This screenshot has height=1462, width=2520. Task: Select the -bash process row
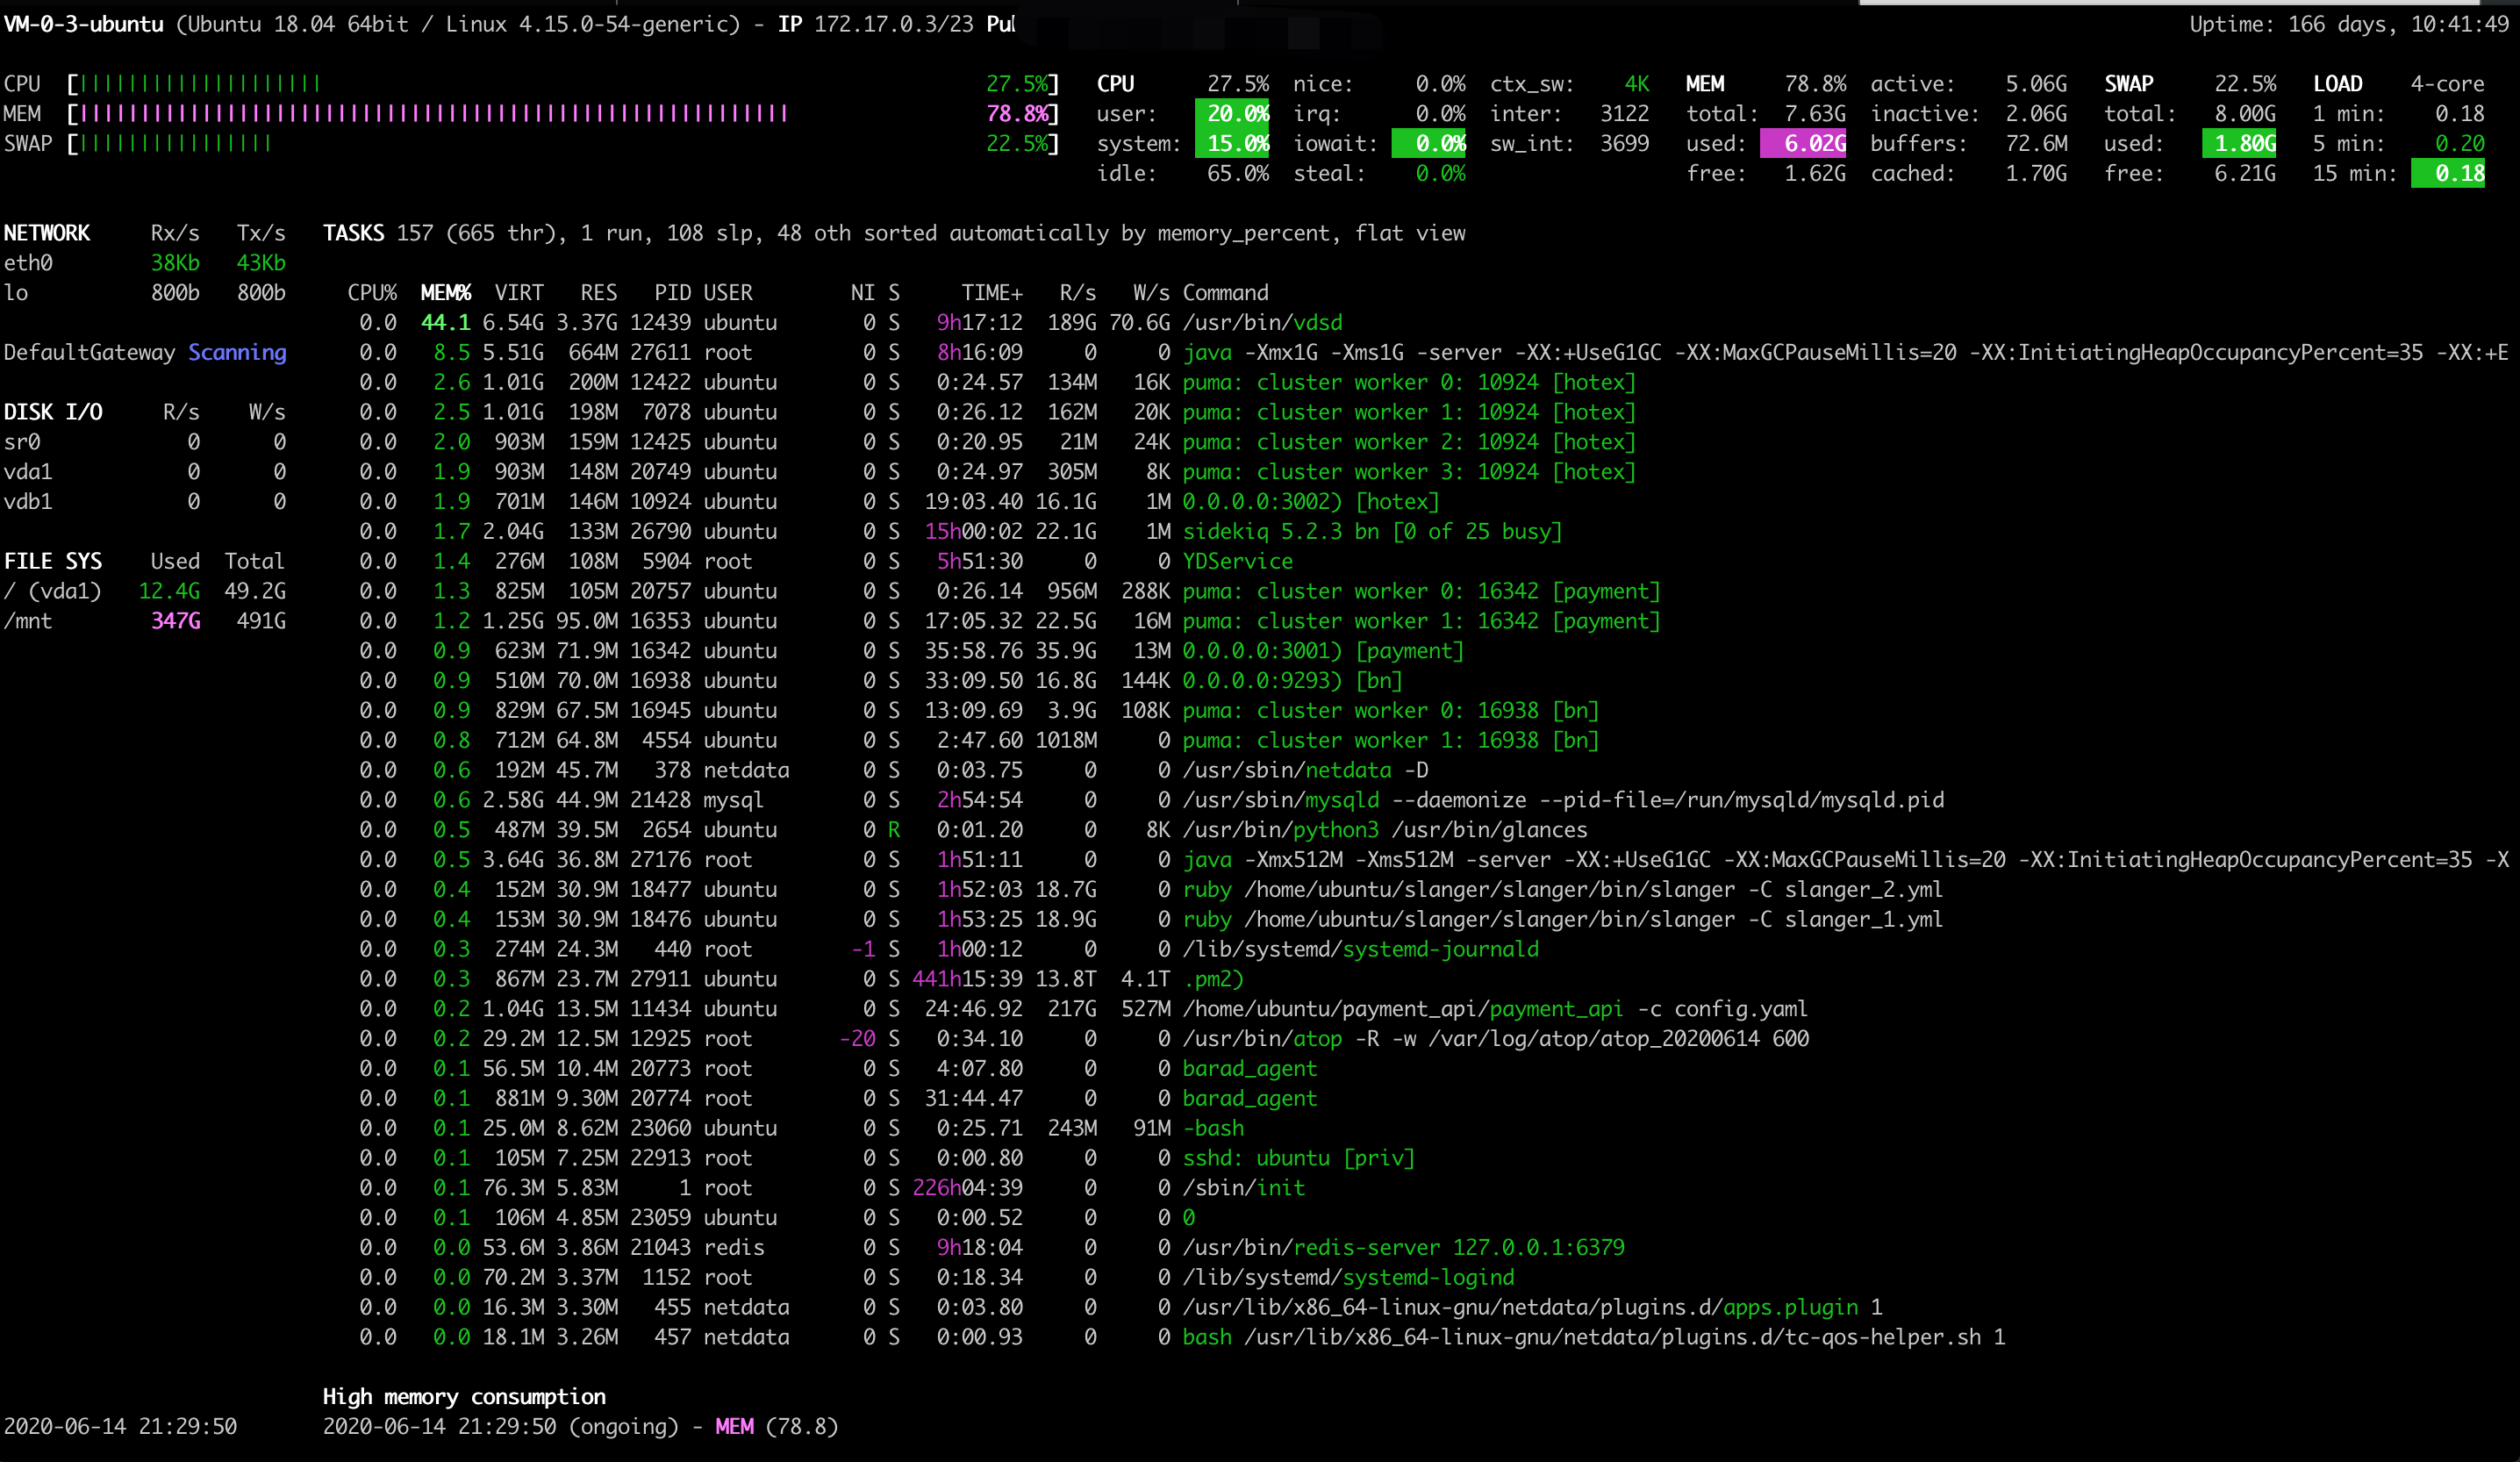point(801,1128)
